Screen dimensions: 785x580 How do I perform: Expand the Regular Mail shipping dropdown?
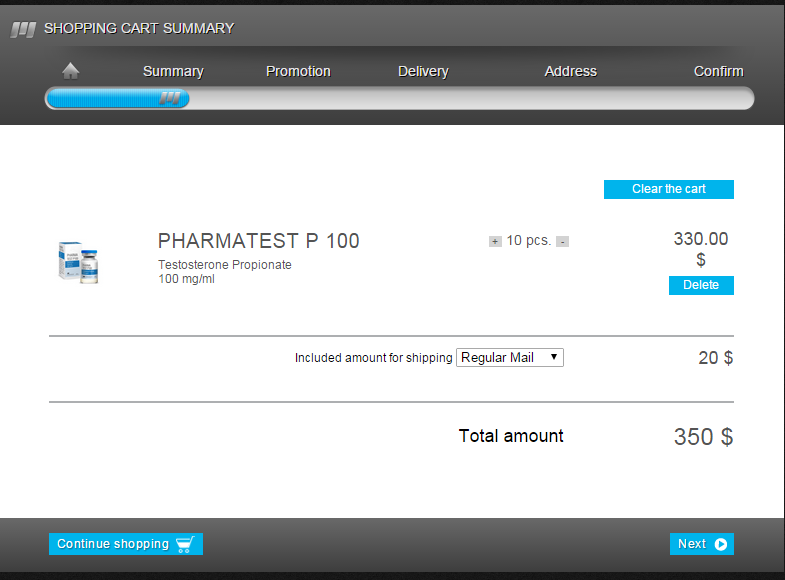(x=509, y=358)
